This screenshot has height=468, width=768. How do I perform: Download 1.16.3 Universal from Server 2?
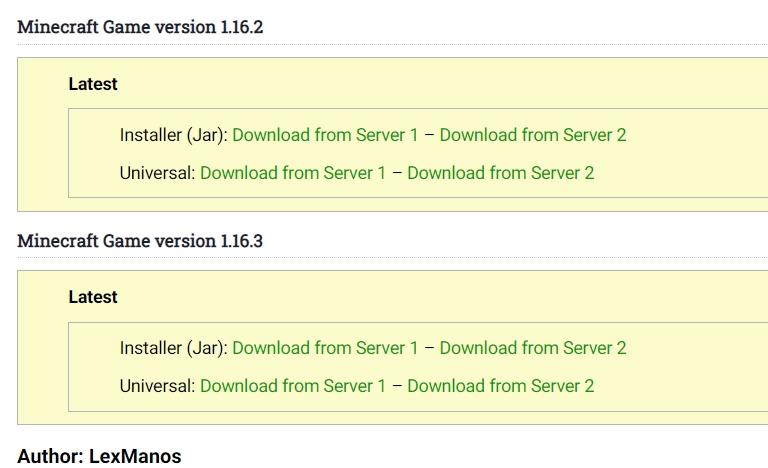[501, 386]
